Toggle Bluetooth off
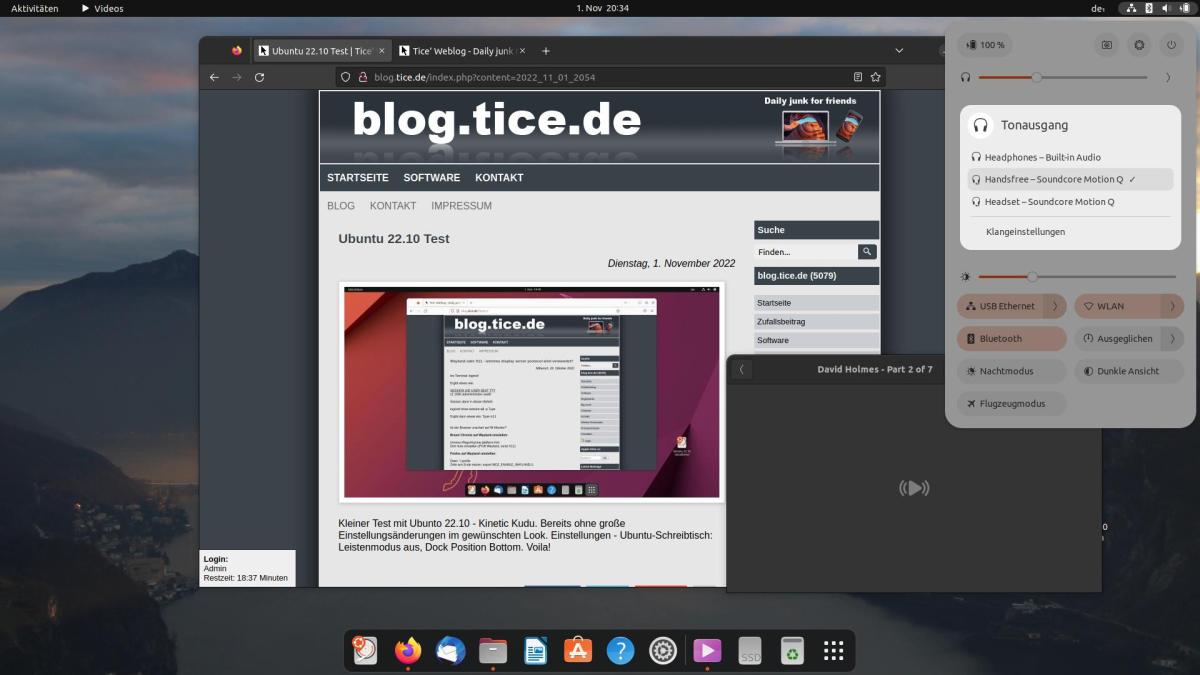Image resolution: width=1200 pixels, height=675 pixels. (1011, 339)
